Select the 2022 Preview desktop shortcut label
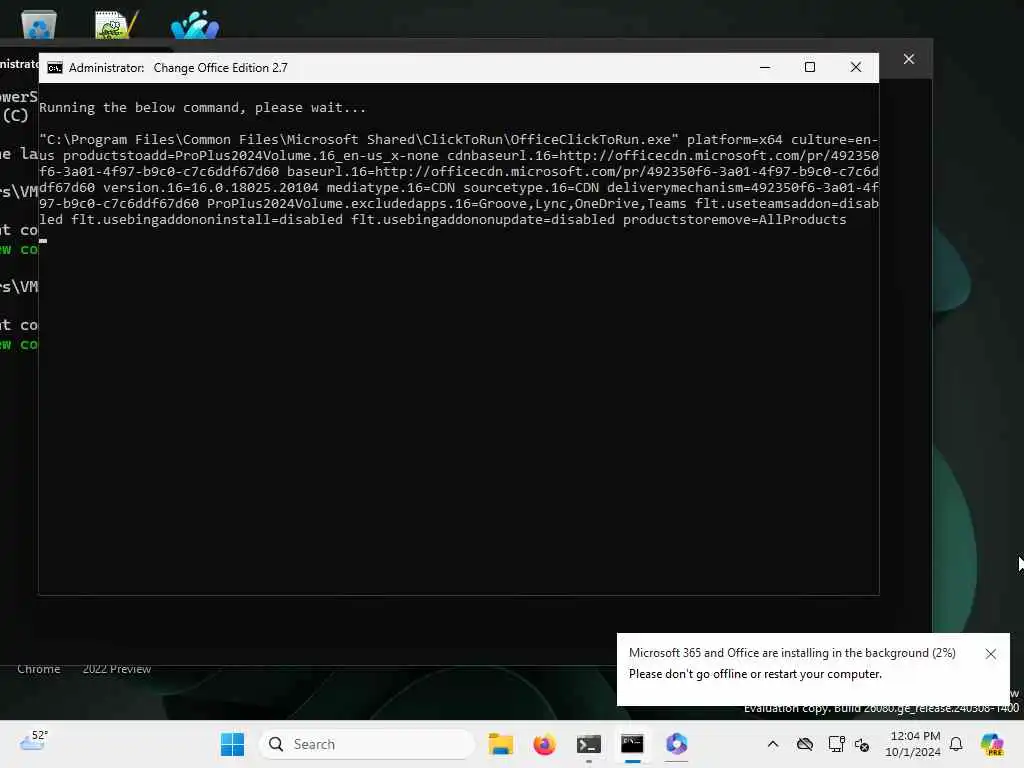Viewport: 1024px width, 768px height. 116,669
